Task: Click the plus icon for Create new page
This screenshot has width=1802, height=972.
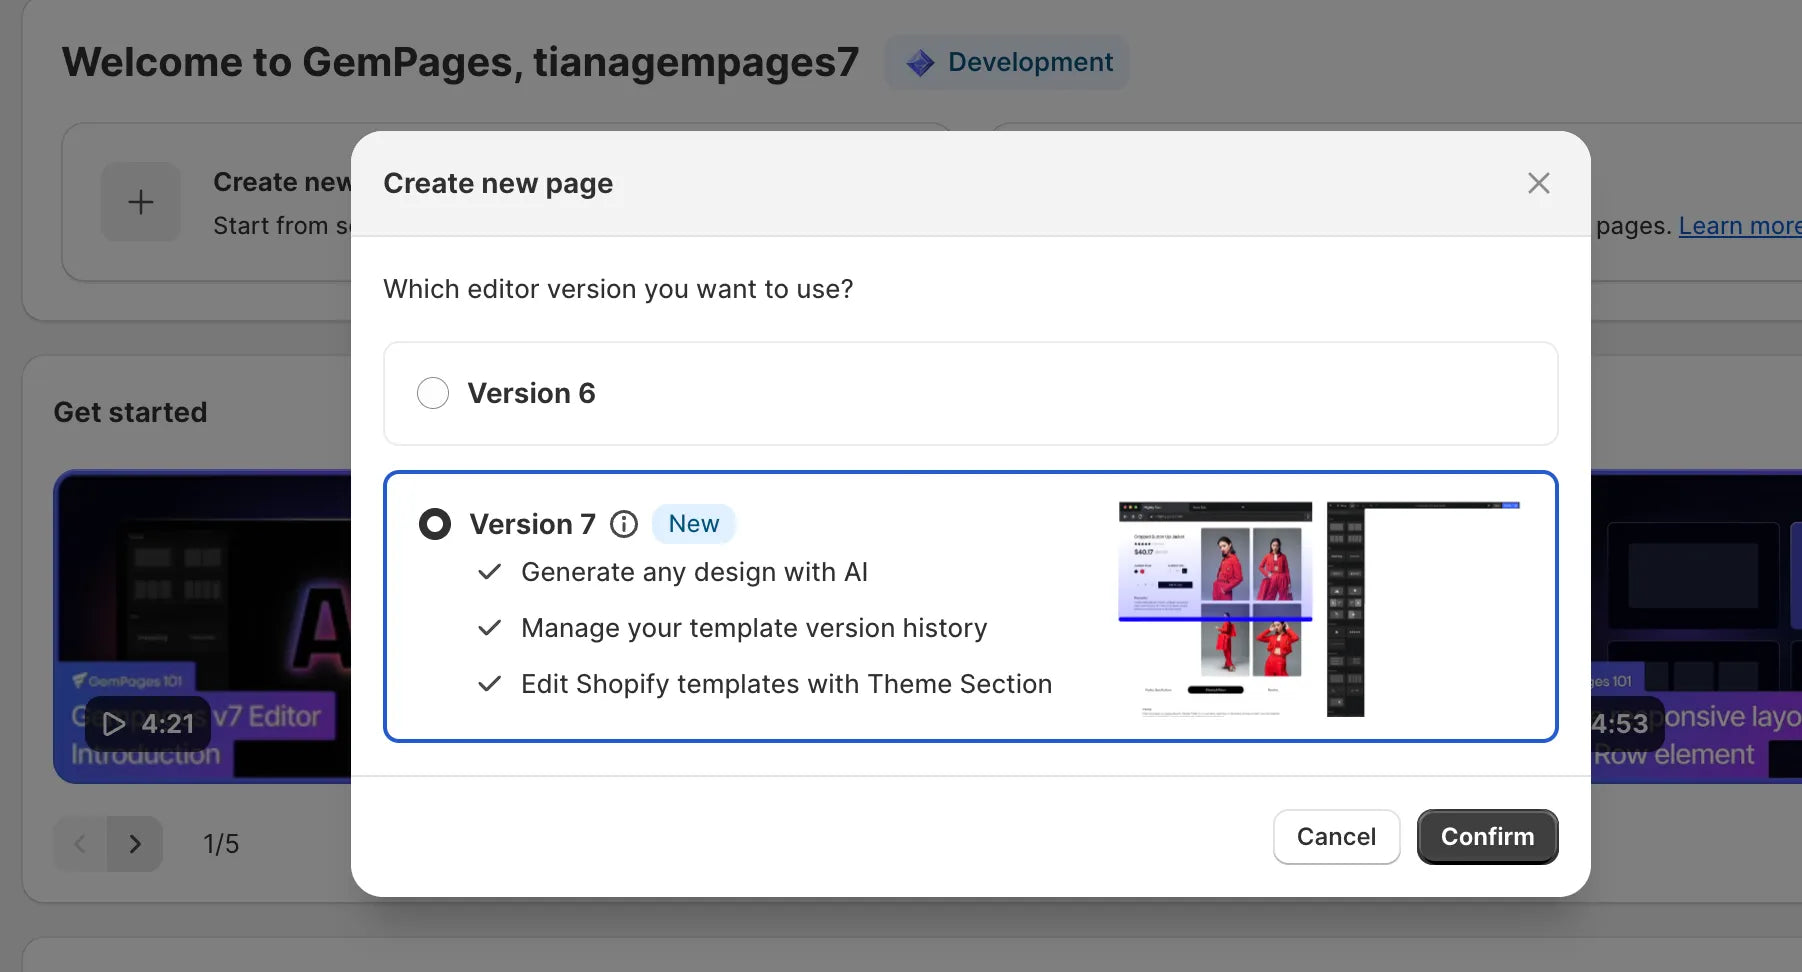Action: click(x=141, y=202)
